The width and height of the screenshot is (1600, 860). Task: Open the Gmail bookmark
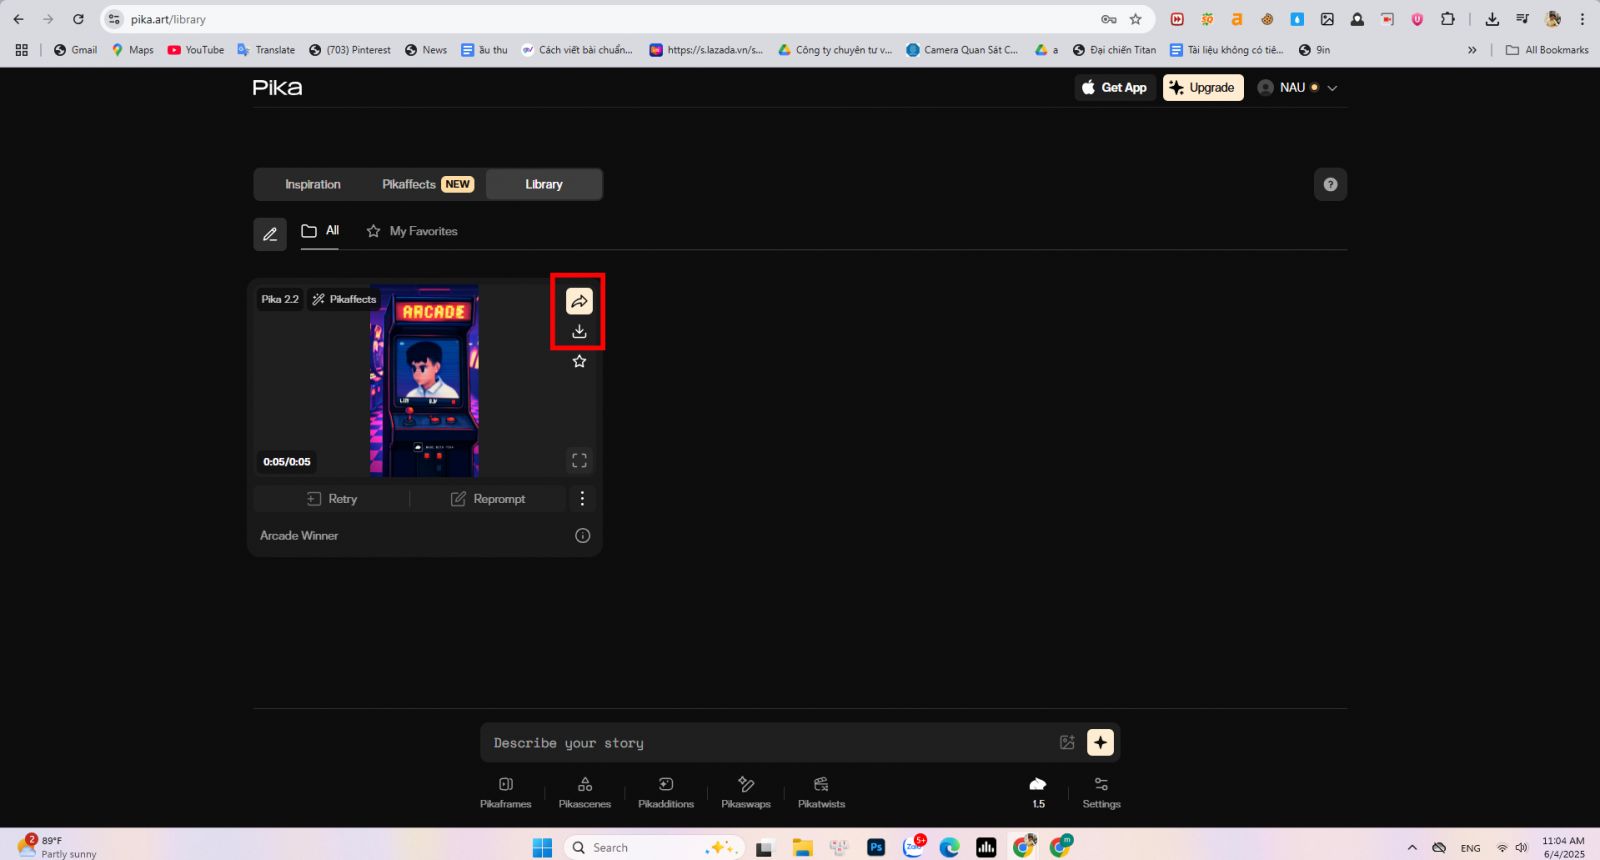tap(75, 50)
